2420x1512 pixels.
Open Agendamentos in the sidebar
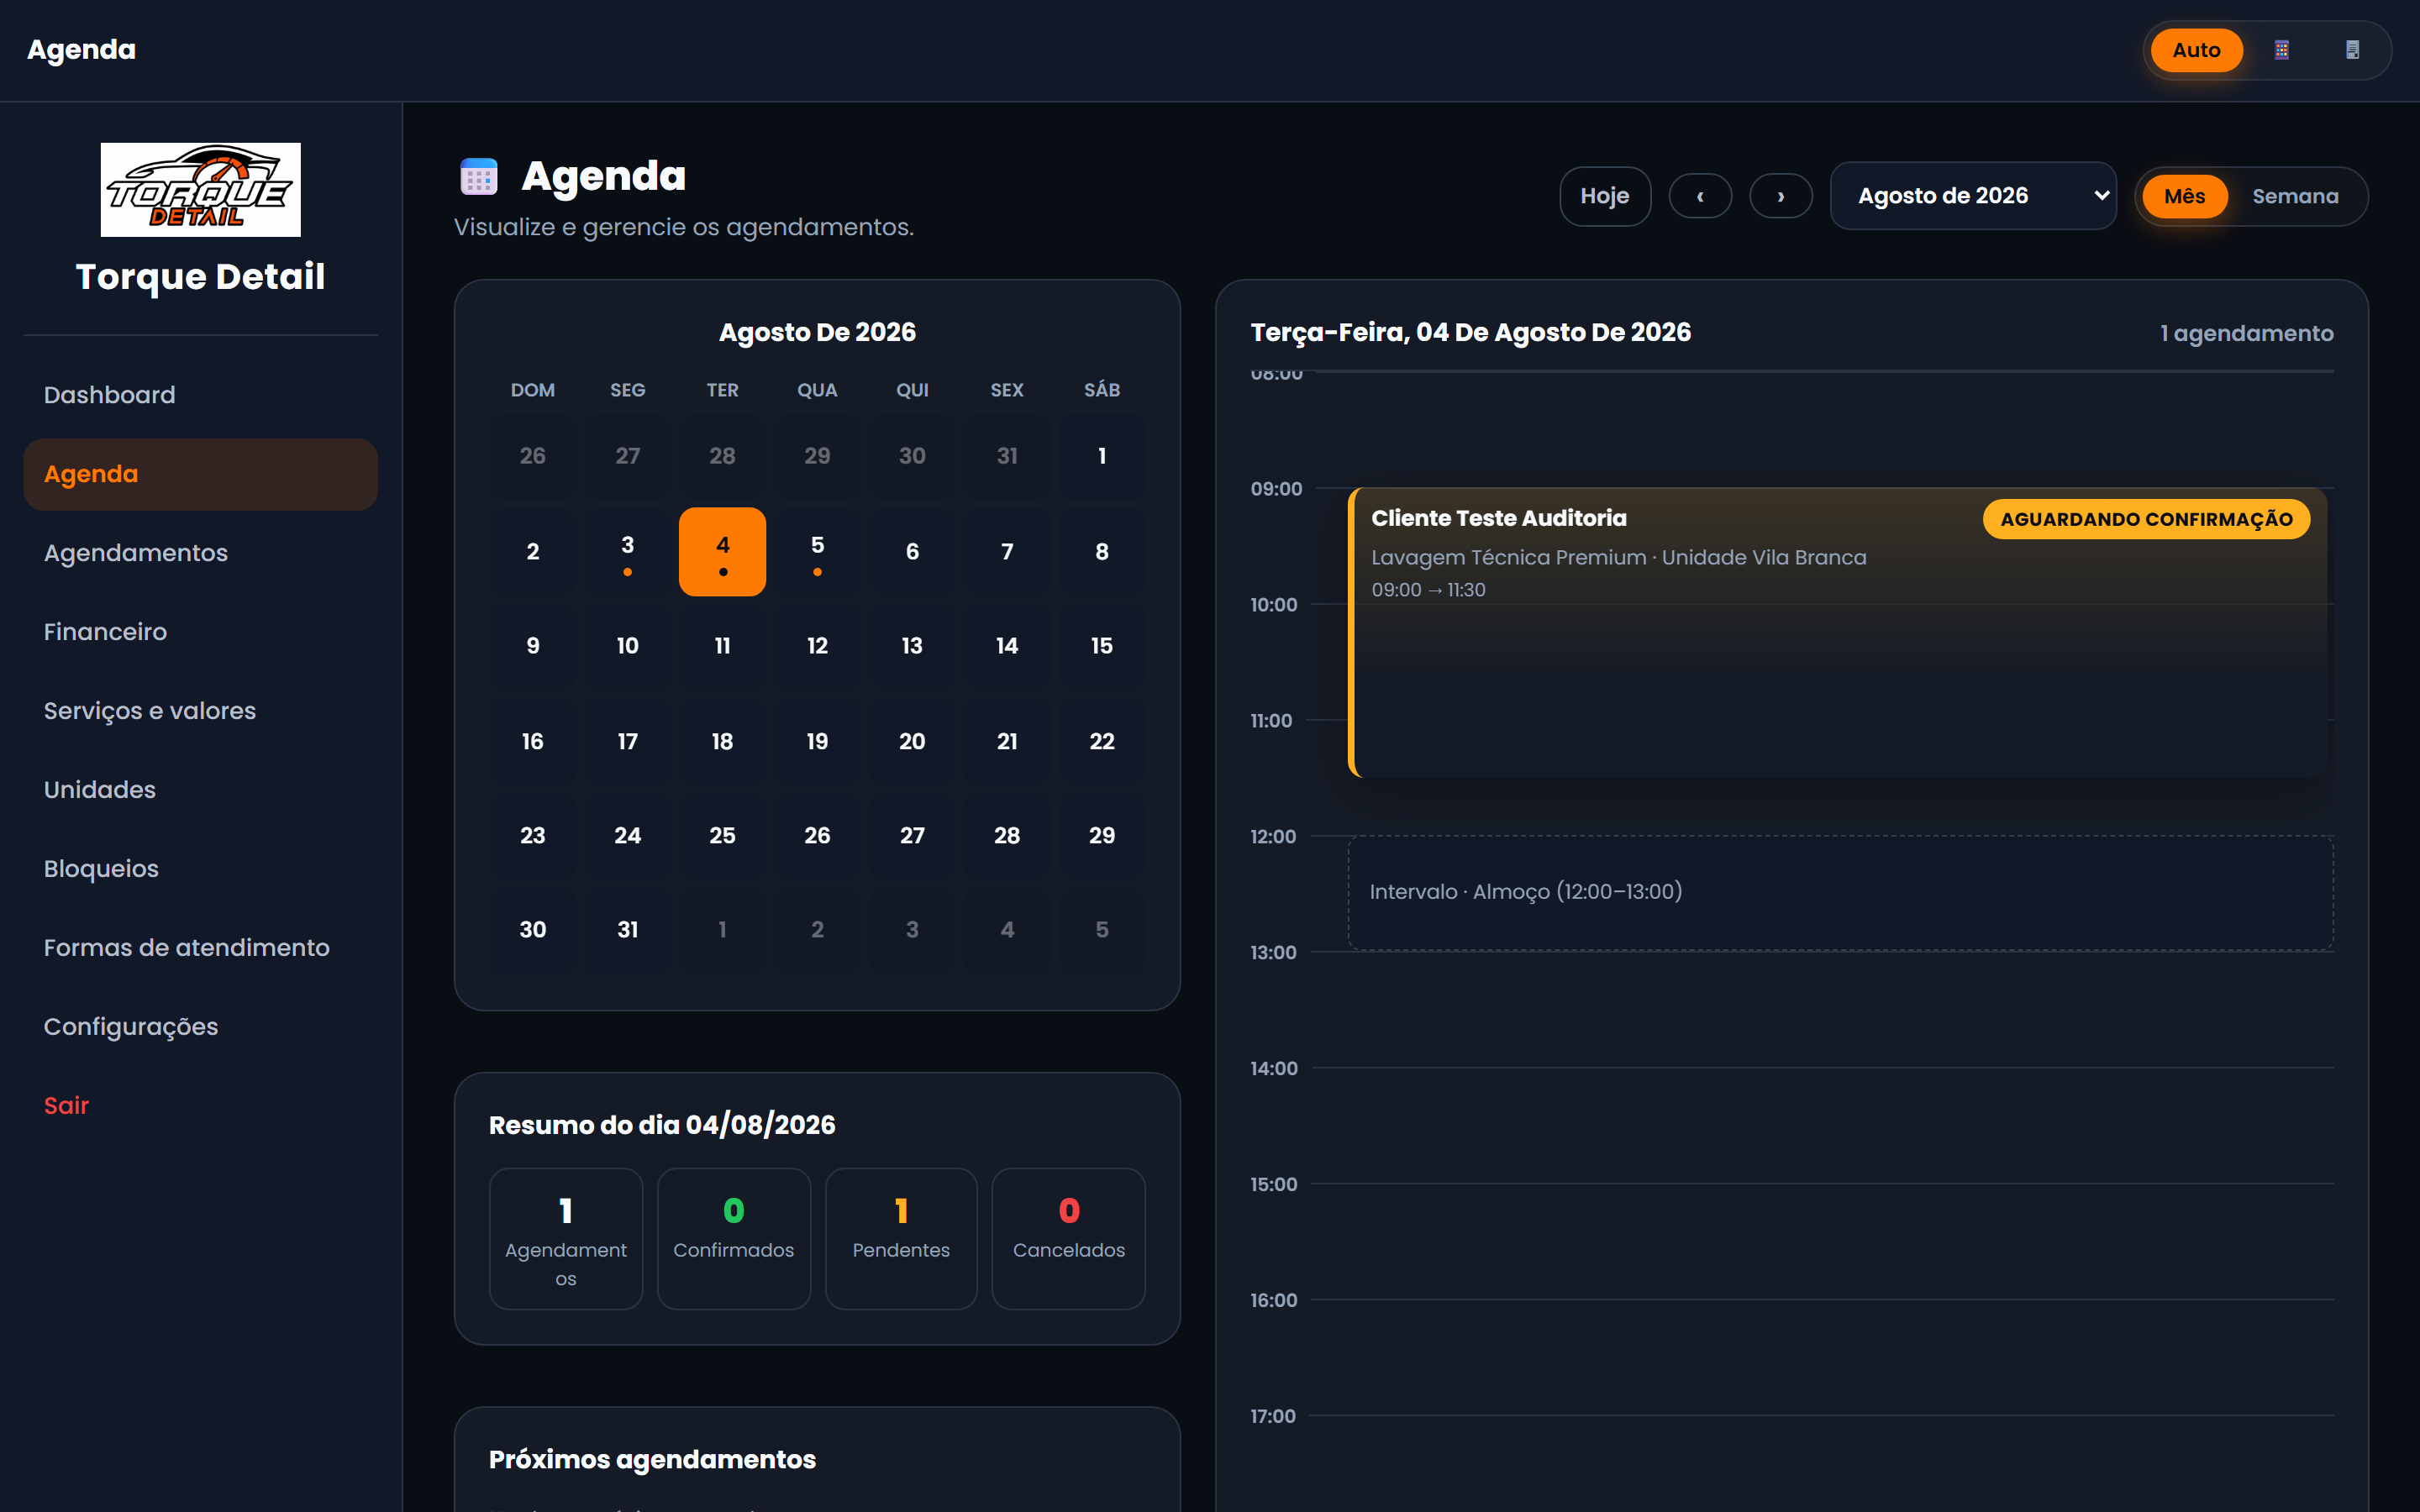pyautogui.click(x=200, y=553)
